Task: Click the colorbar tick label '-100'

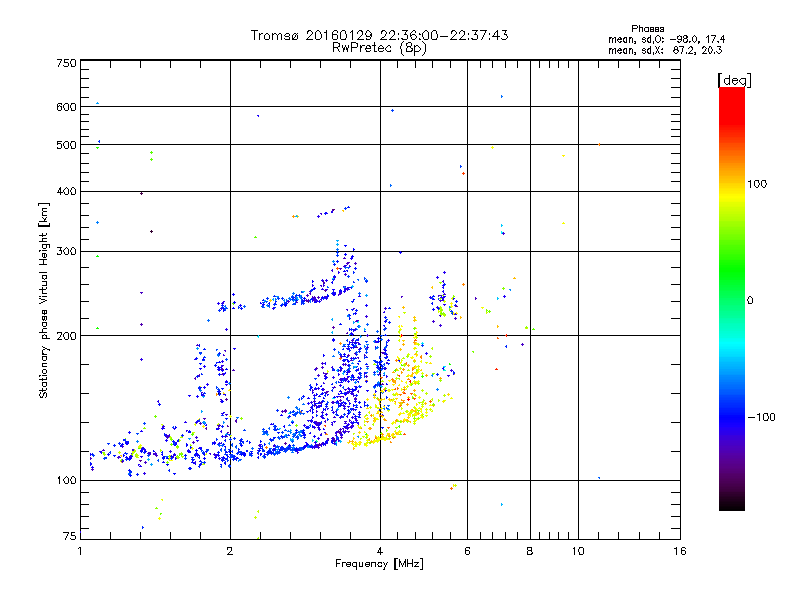Action: [x=762, y=417]
